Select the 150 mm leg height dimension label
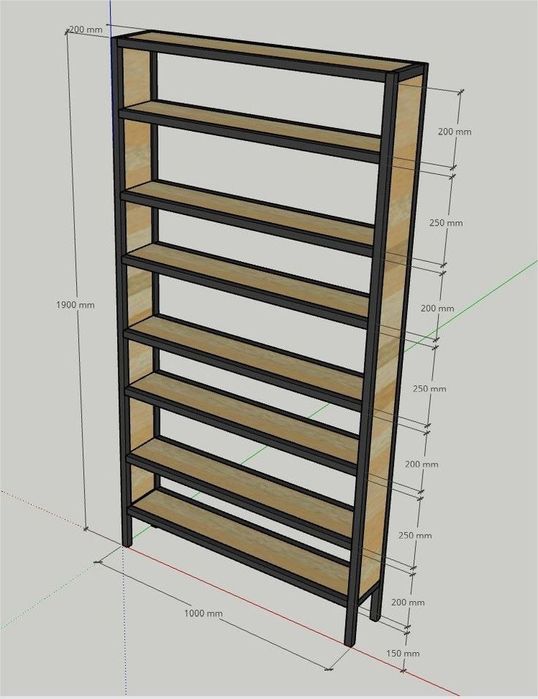Screen dimensions: 538x699 [x=403, y=653]
